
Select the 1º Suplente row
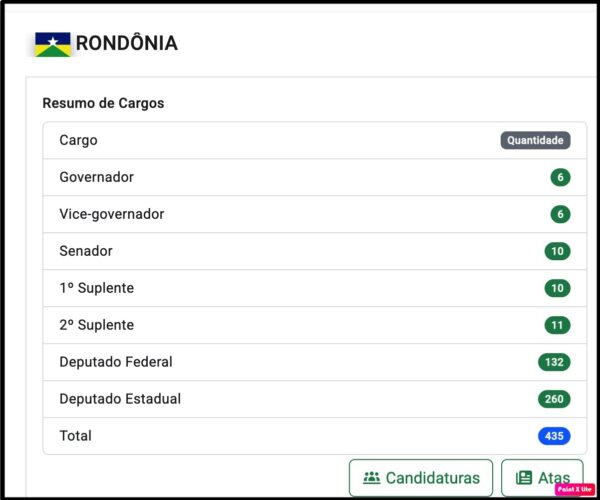point(315,288)
